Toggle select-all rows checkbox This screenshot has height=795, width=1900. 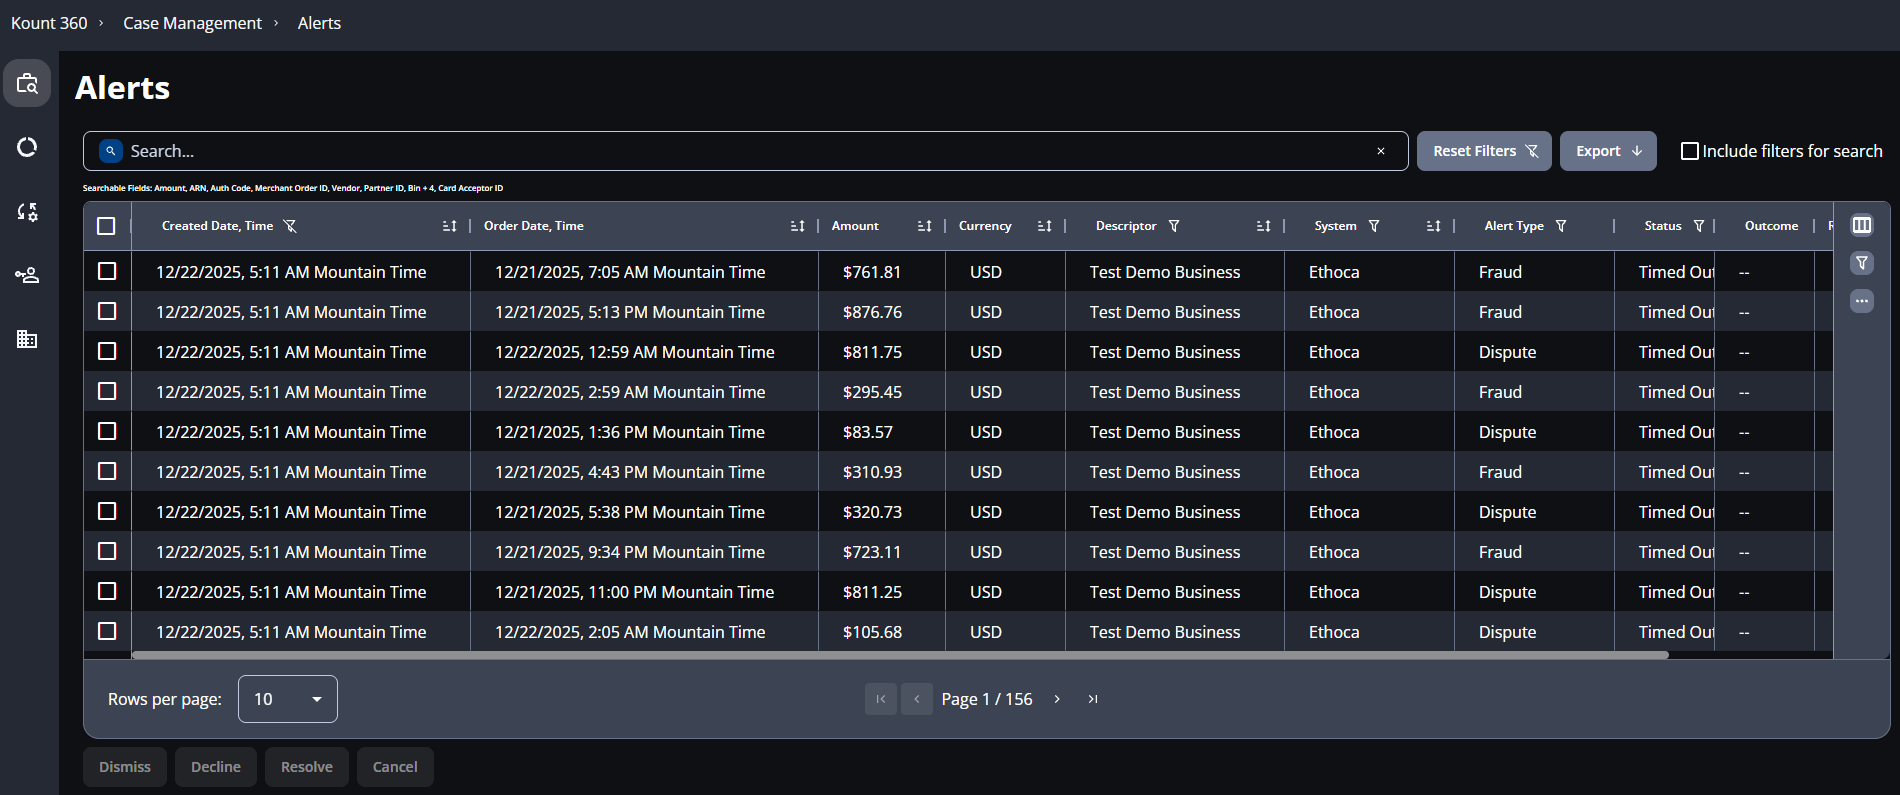(106, 226)
